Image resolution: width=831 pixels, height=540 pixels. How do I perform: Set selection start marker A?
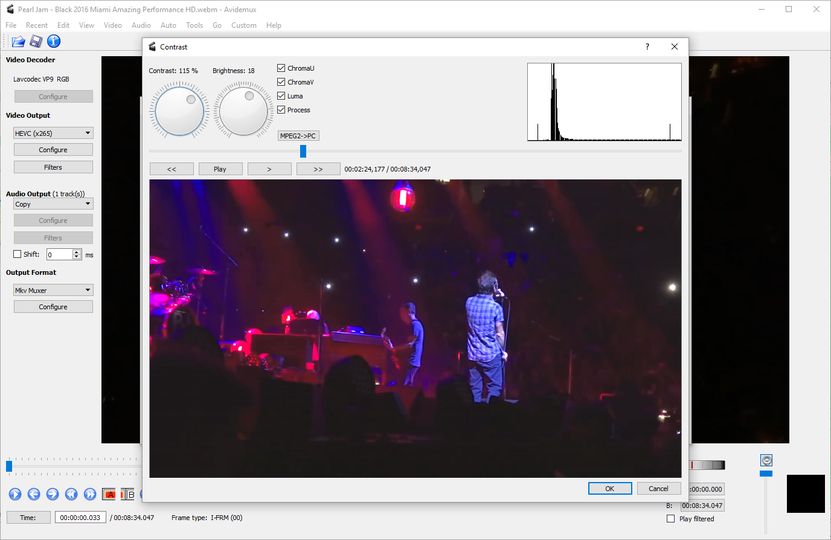109,494
